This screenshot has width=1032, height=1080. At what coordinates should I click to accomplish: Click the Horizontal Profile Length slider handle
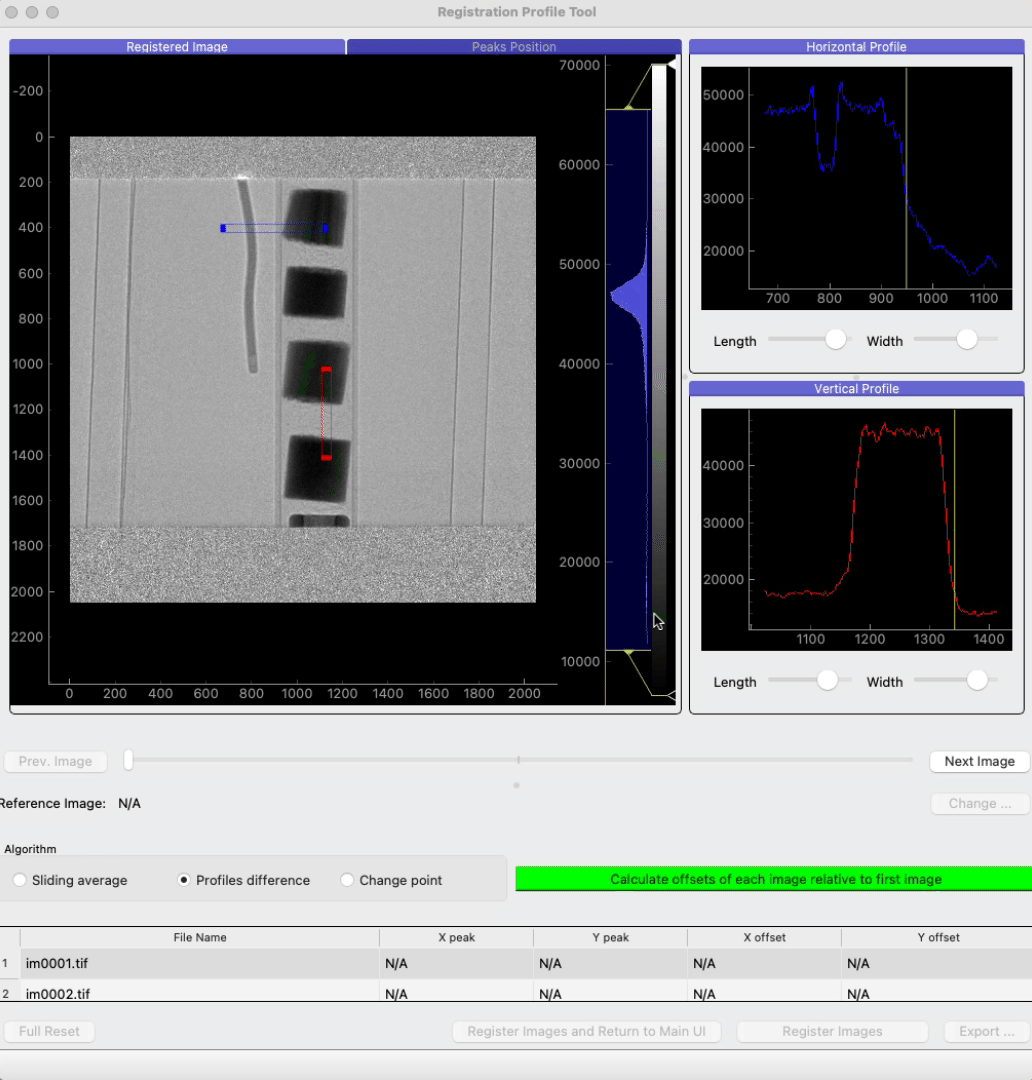coord(835,340)
